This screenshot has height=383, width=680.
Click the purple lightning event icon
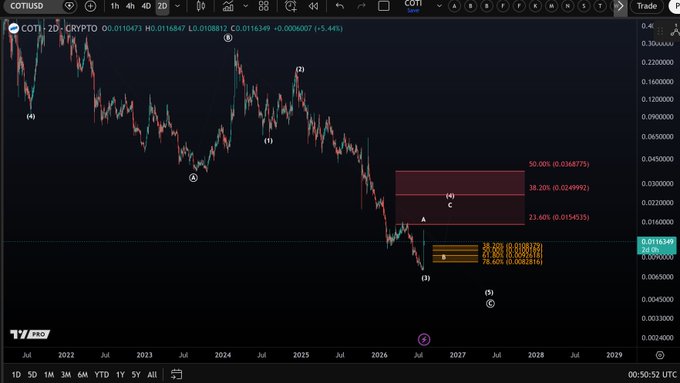click(x=424, y=339)
